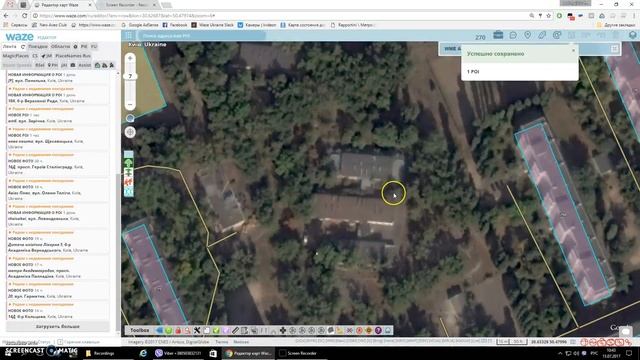The image size is (640, 360).
Task: Open feed item 16Д б-р Кольцова
Action: click(x=58, y=311)
